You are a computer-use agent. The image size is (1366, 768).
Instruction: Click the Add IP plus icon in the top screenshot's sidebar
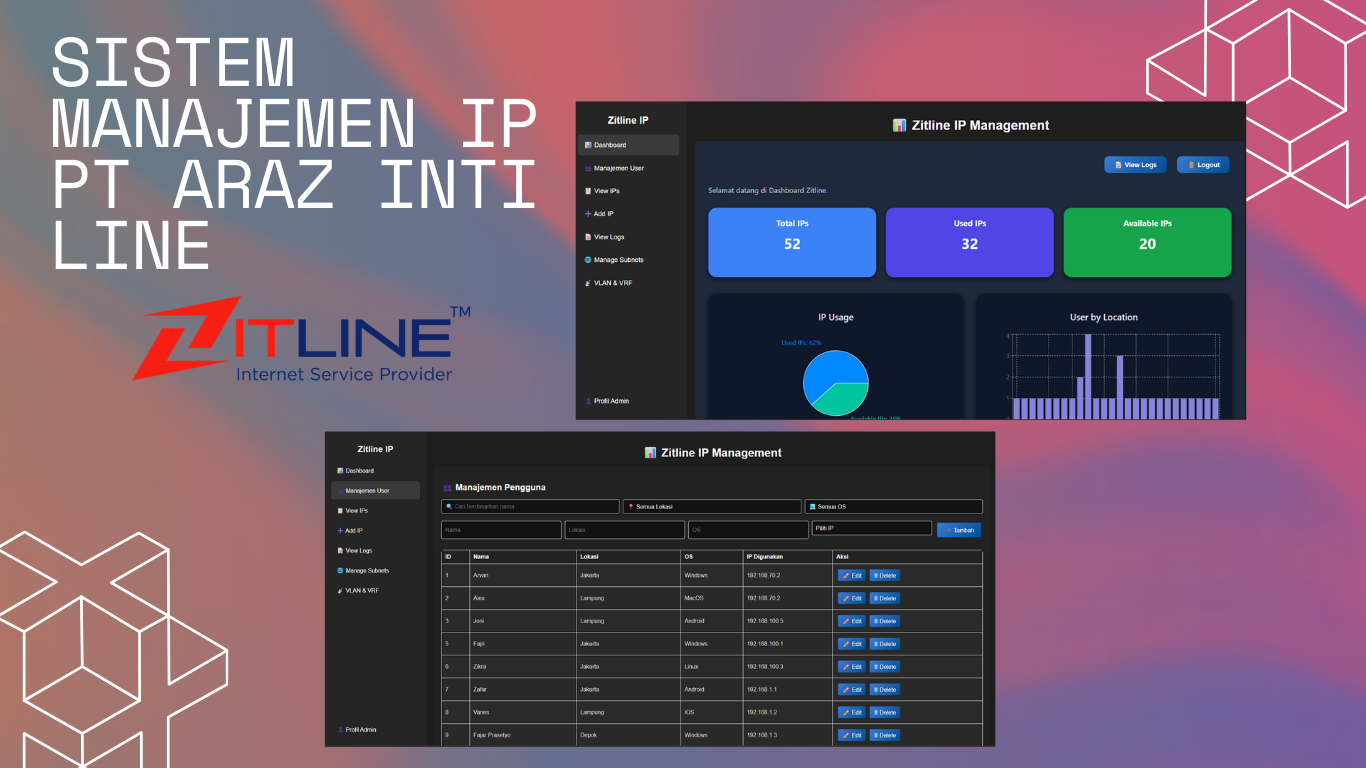tap(588, 214)
